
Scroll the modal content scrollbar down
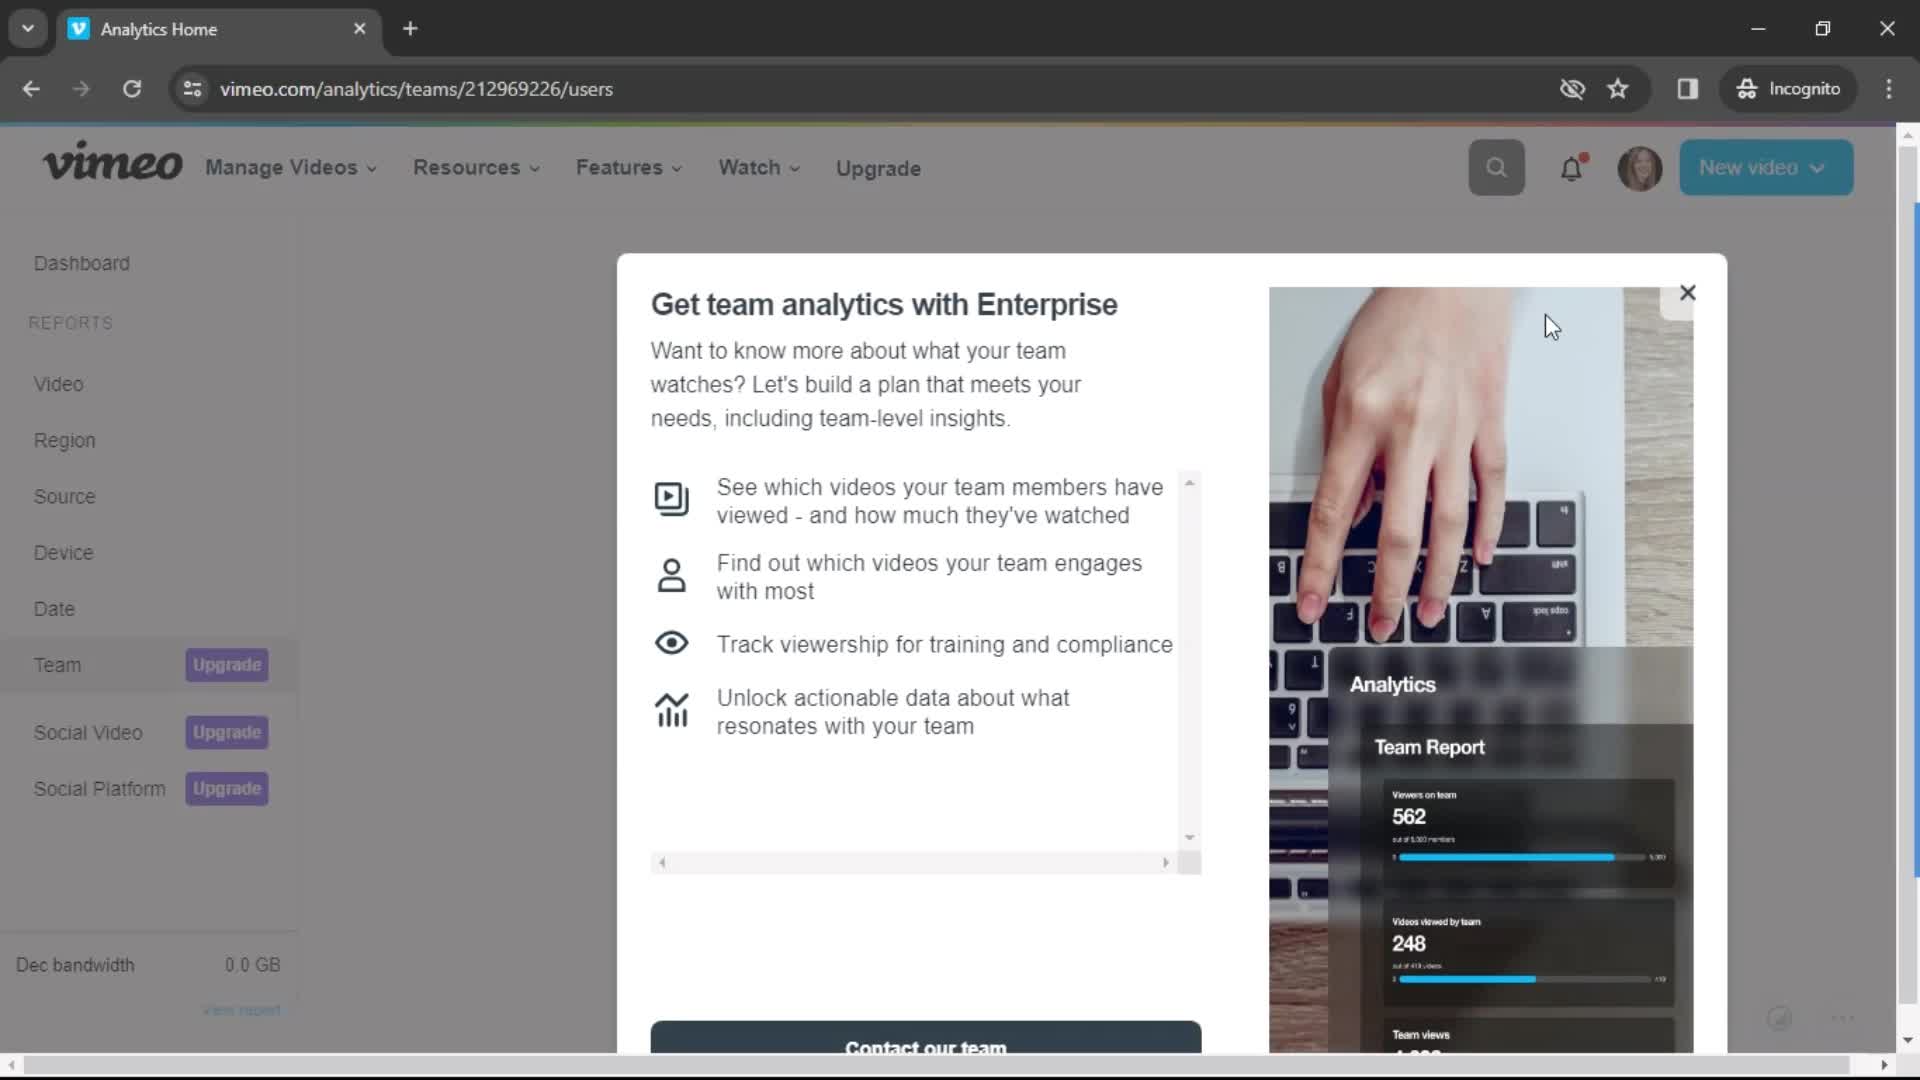tap(1187, 835)
